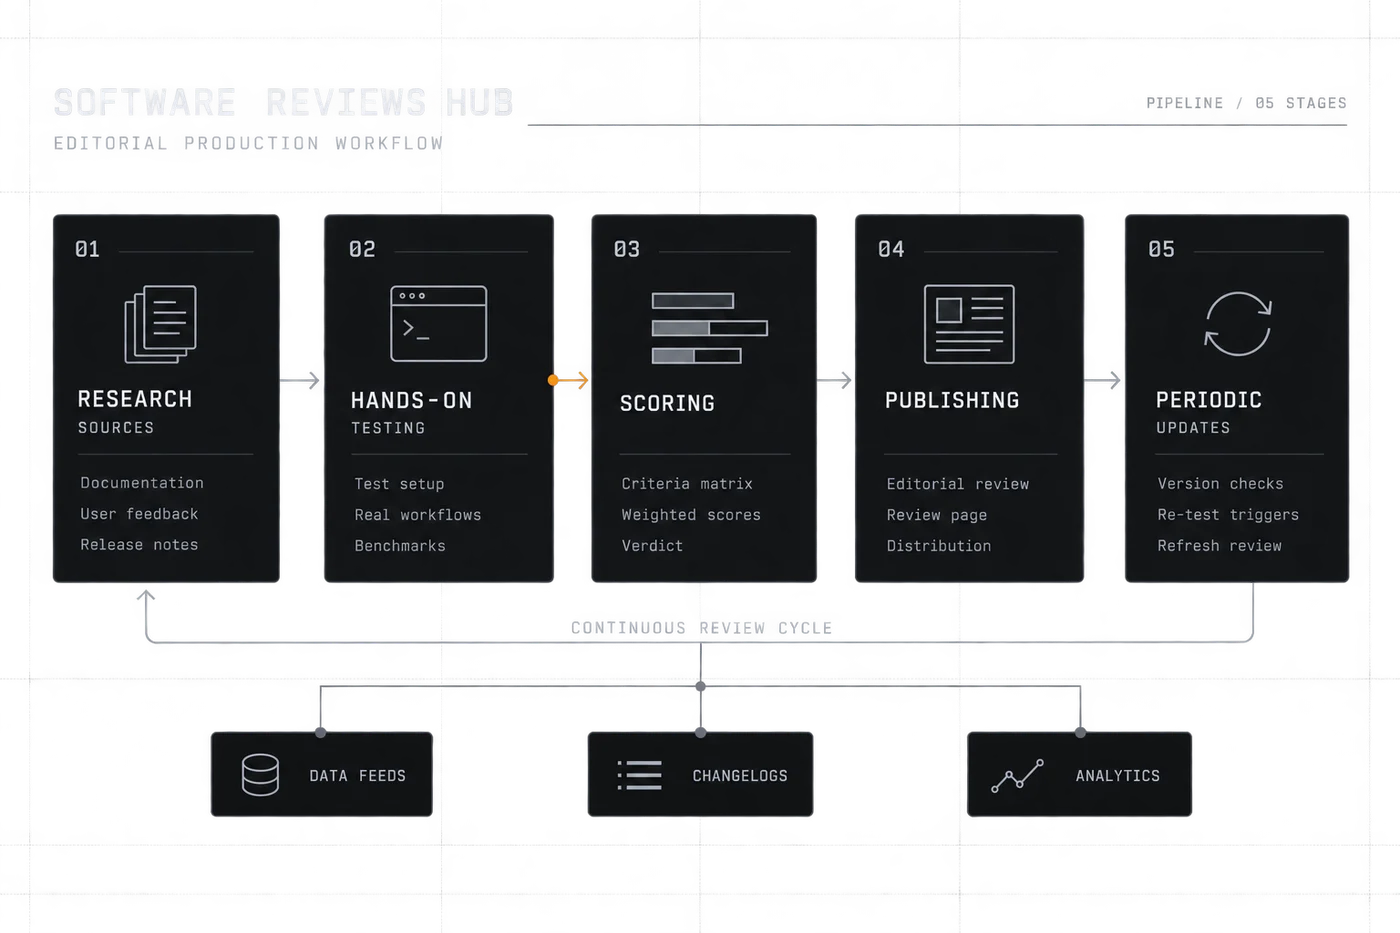1400x933 pixels.
Task: Click the Release notes item
Action: click(139, 545)
